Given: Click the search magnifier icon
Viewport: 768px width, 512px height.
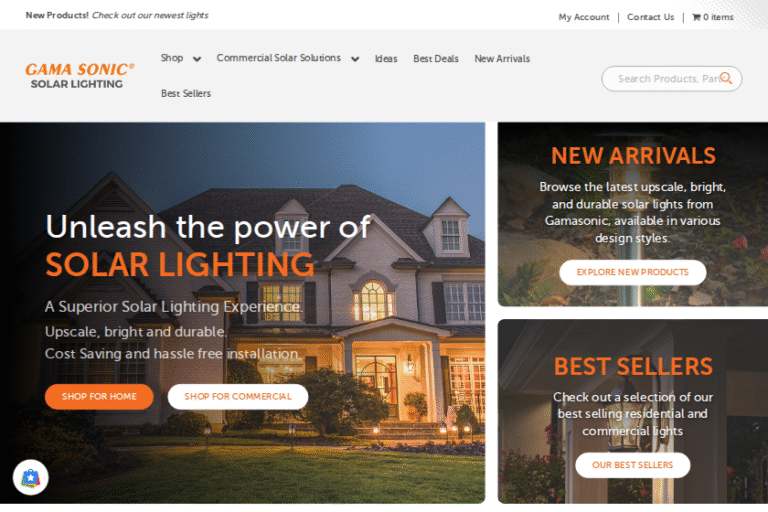Looking at the screenshot, I should point(726,78).
